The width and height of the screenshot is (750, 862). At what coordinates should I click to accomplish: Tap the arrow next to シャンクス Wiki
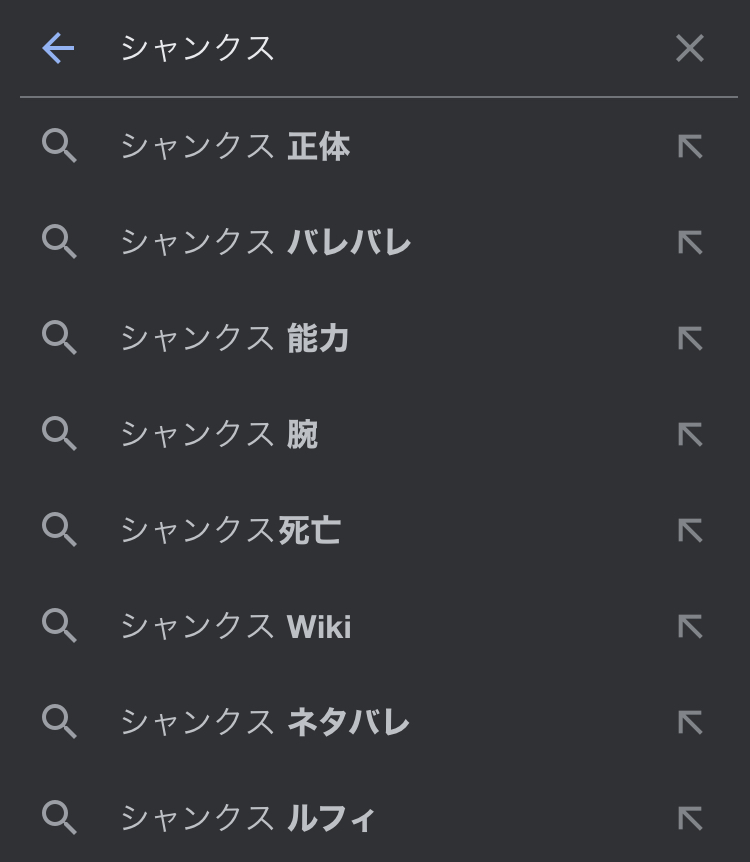[x=689, y=626]
